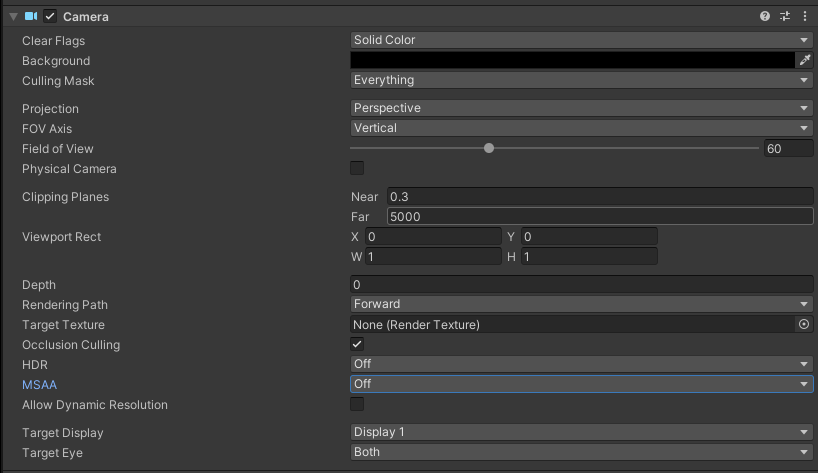Image resolution: width=818 pixels, height=473 pixels.
Task: Click the Clear Flags property label
Action: point(53,41)
